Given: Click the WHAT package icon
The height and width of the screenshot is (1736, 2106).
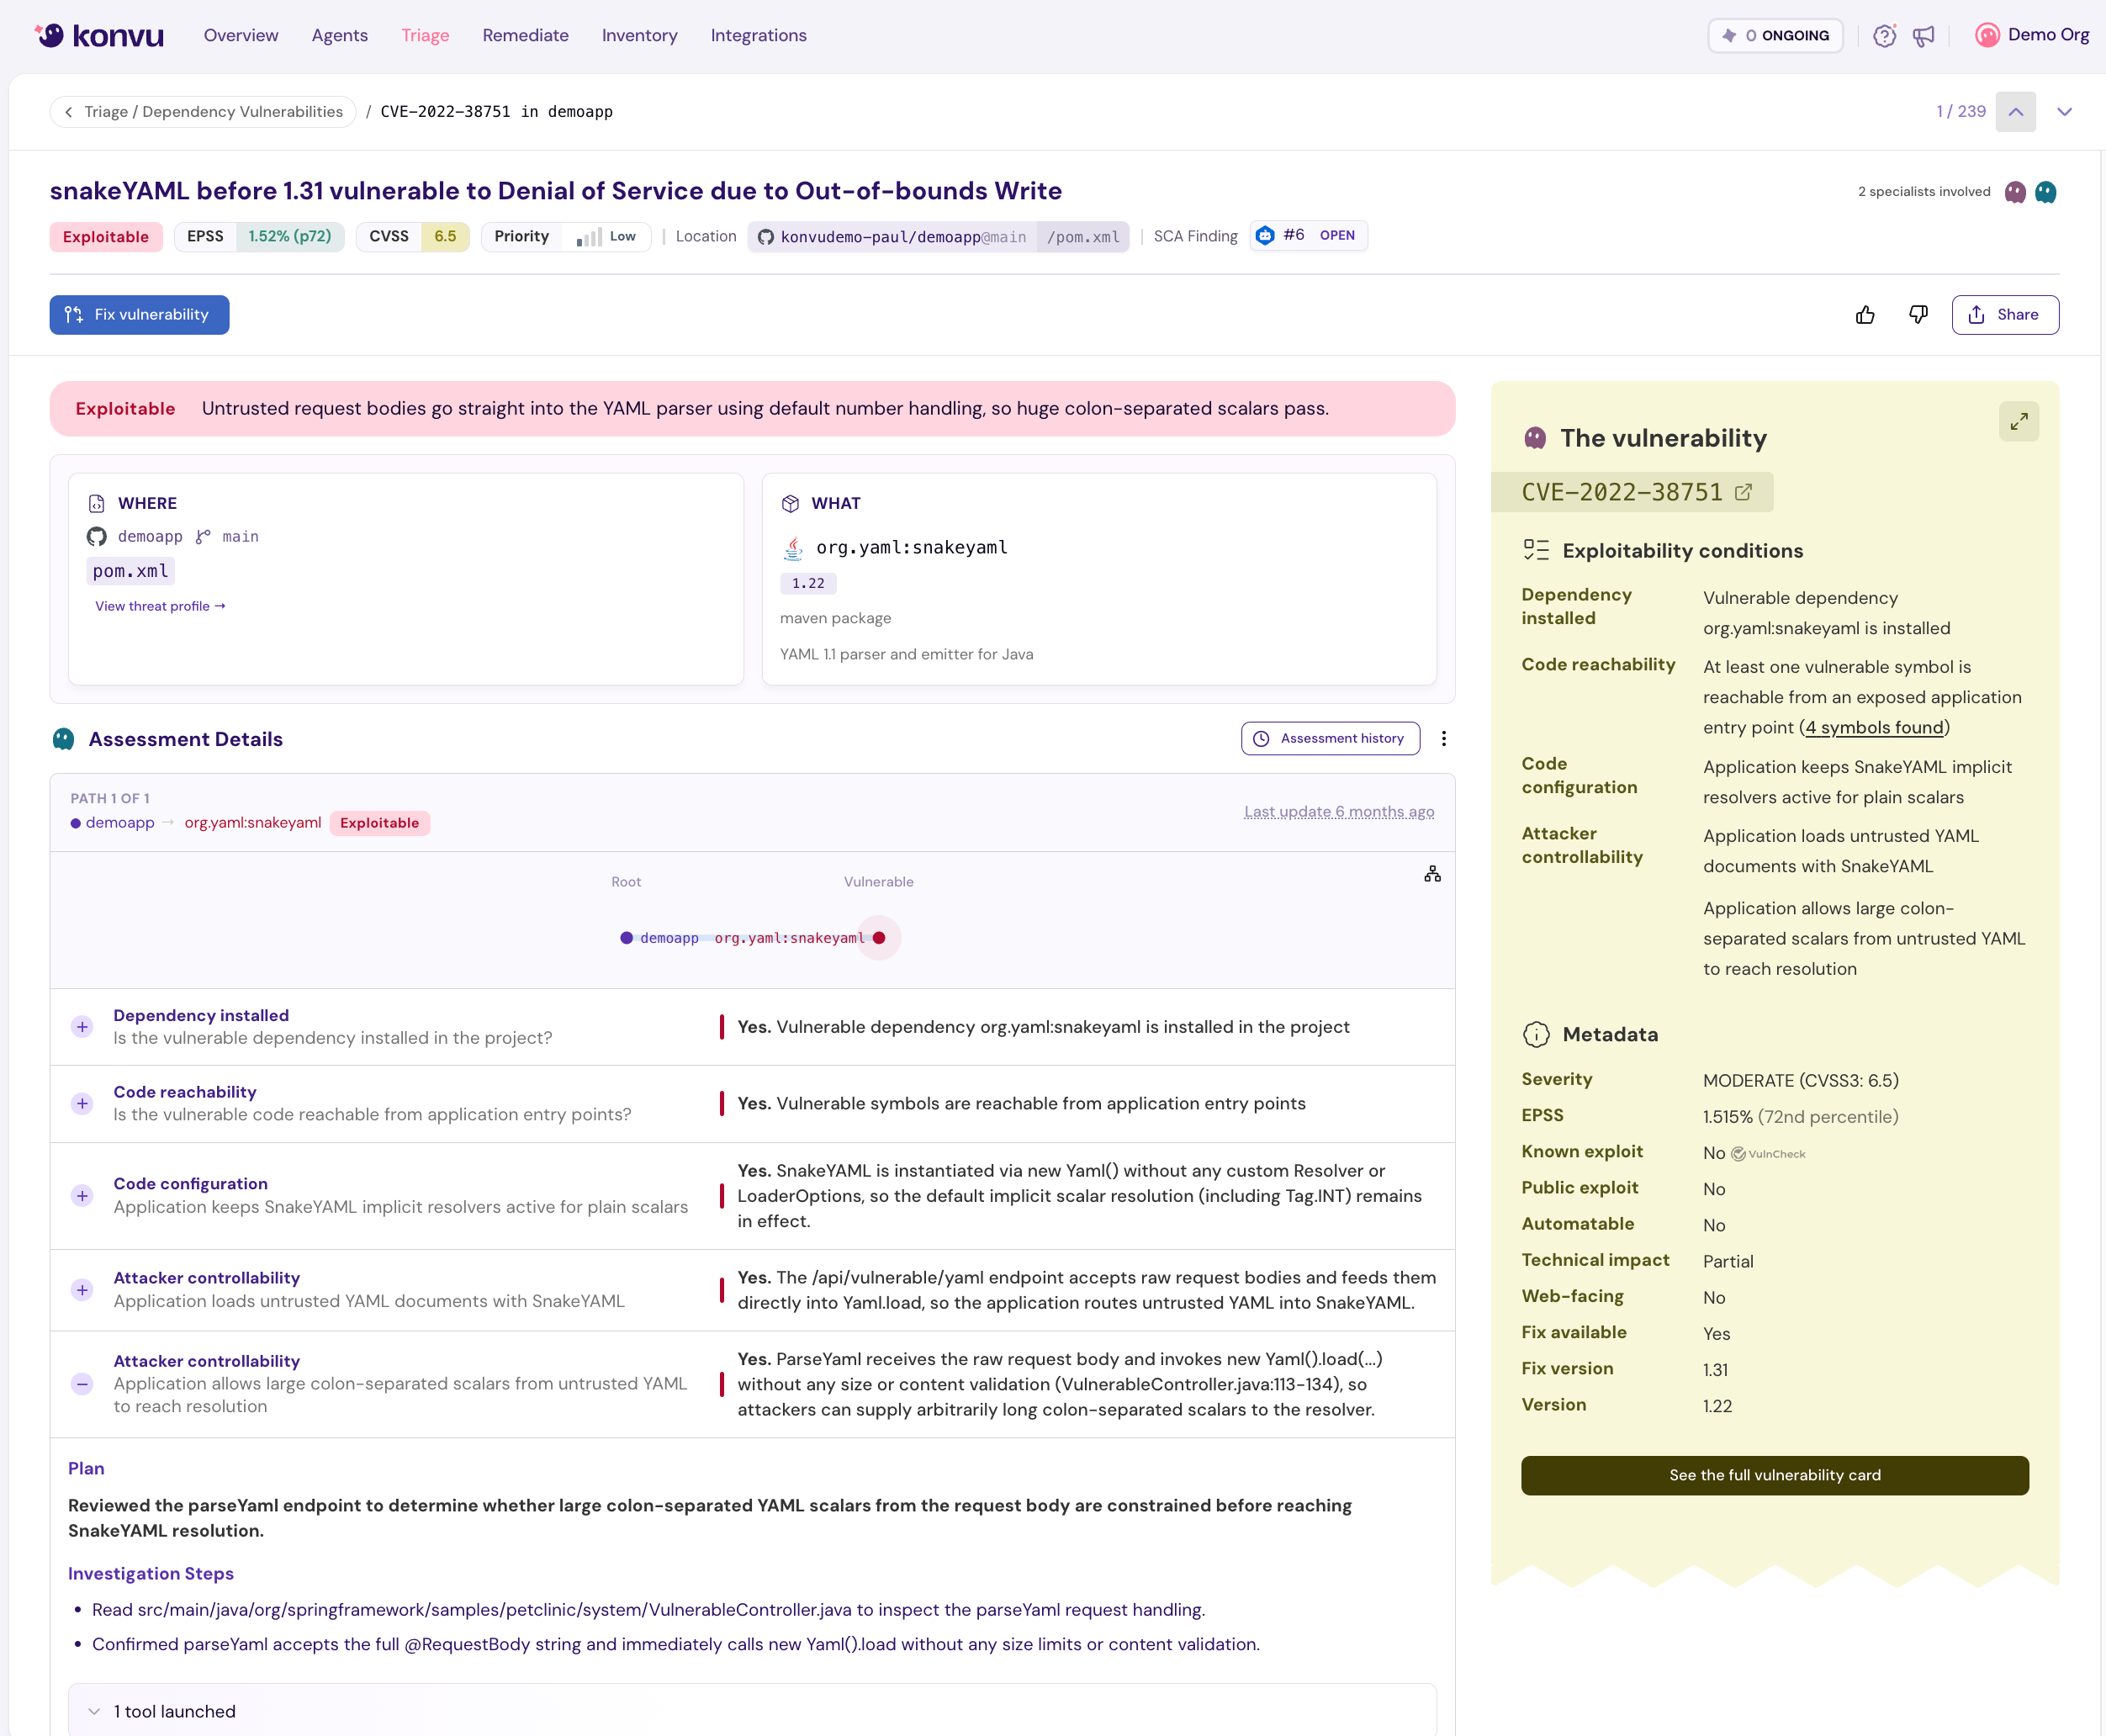Looking at the screenshot, I should coord(790,504).
